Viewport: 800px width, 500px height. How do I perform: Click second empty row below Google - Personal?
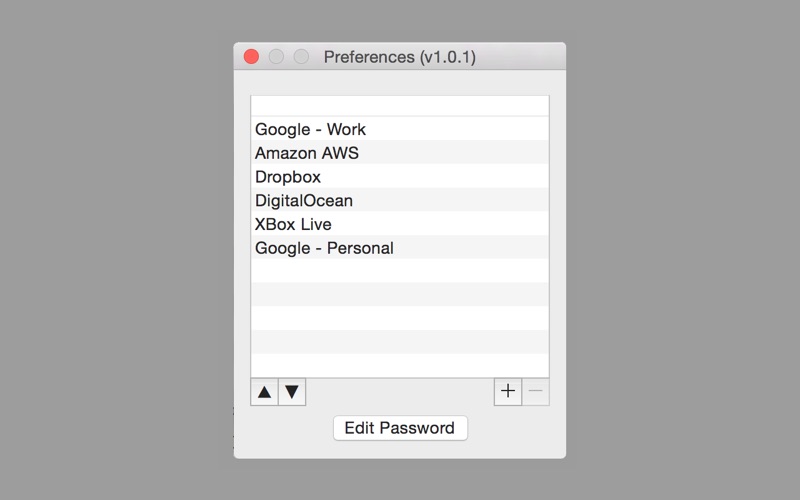[x=400, y=294]
